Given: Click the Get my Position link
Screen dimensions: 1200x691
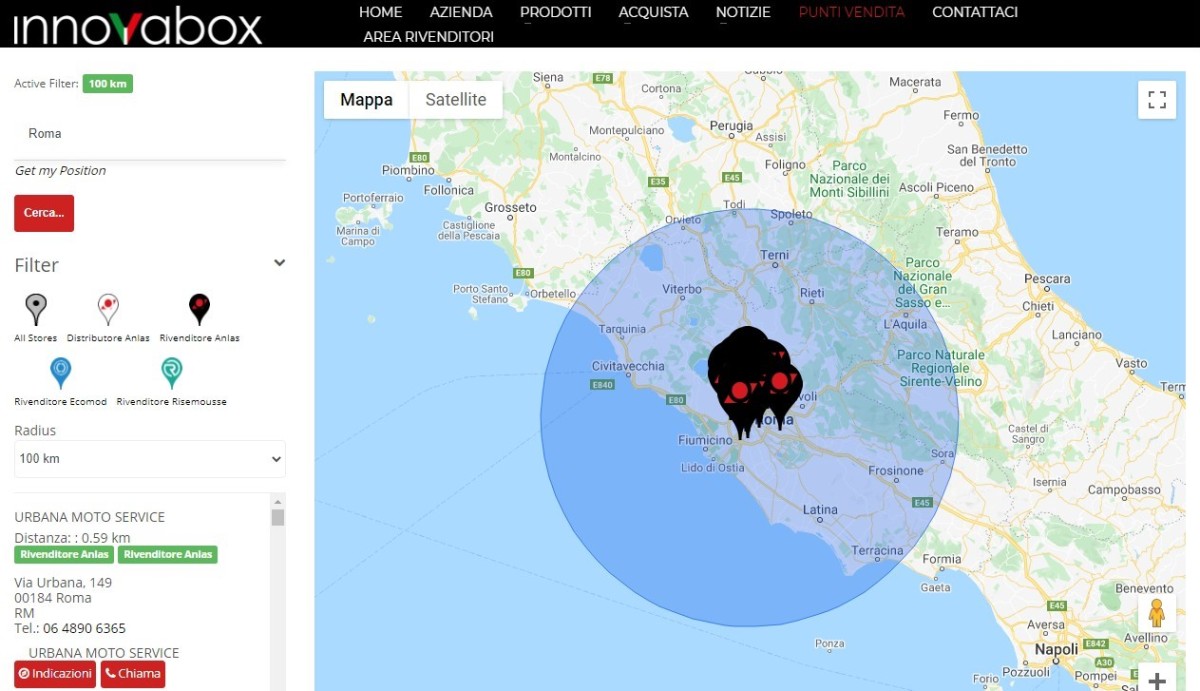Looking at the screenshot, I should point(60,171).
